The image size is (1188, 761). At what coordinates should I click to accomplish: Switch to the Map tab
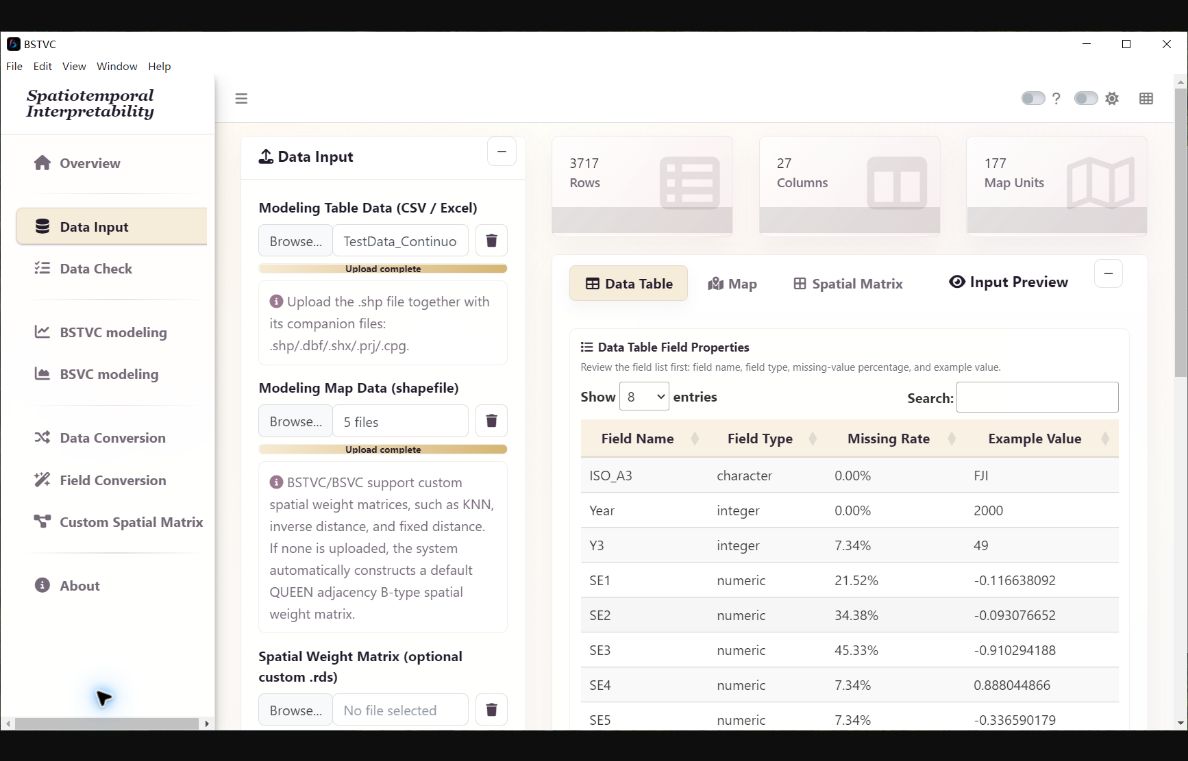coord(732,283)
